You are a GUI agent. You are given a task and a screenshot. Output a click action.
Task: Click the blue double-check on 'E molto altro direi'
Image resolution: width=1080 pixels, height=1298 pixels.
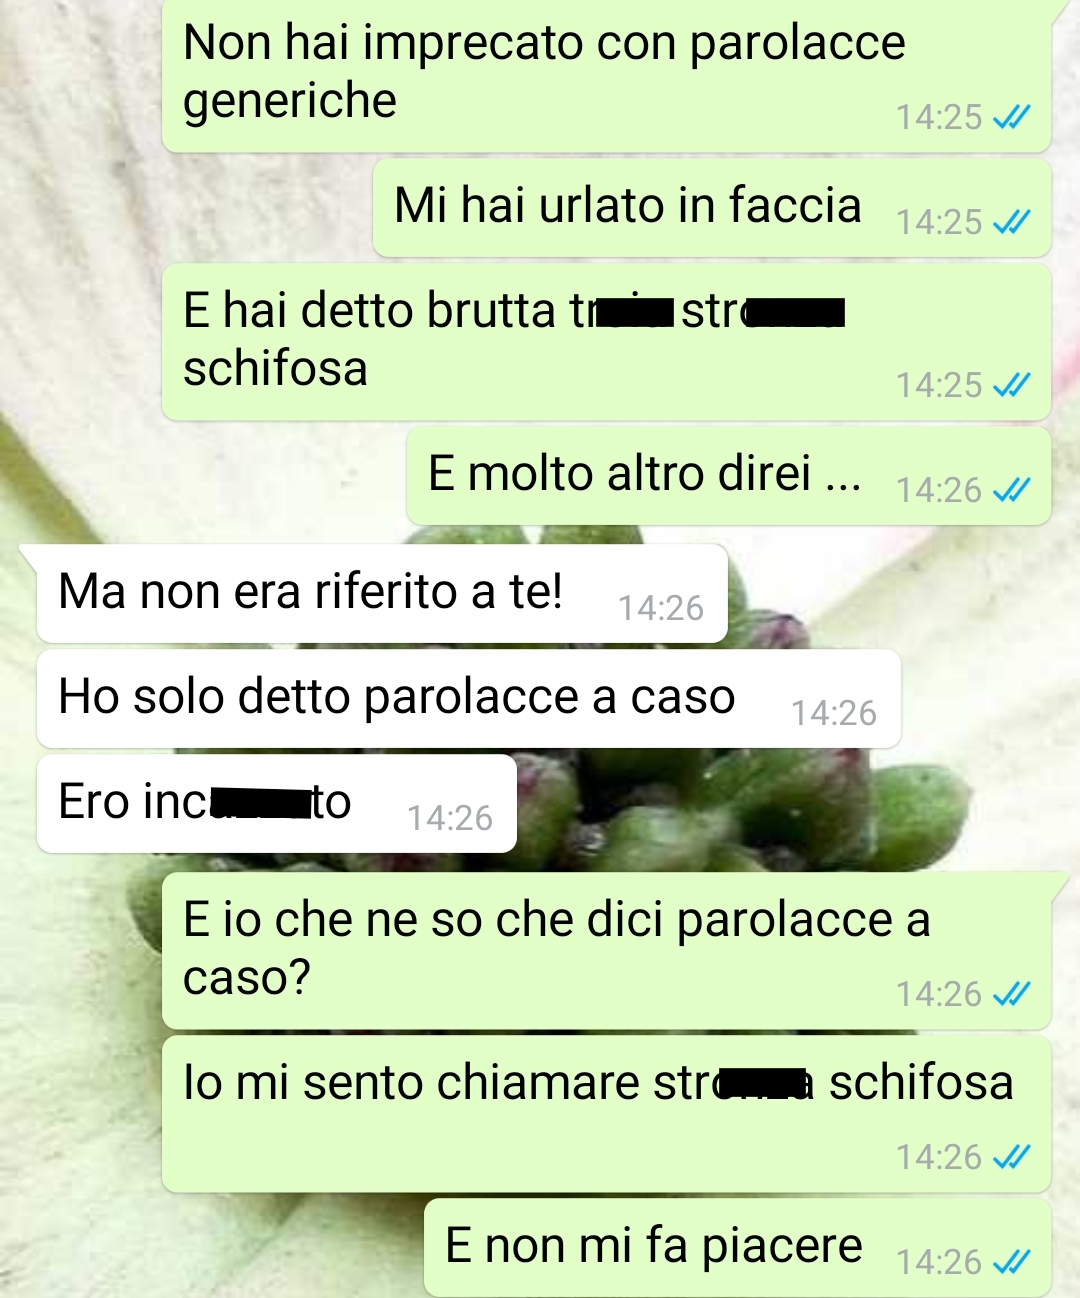(x=1011, y=490)
